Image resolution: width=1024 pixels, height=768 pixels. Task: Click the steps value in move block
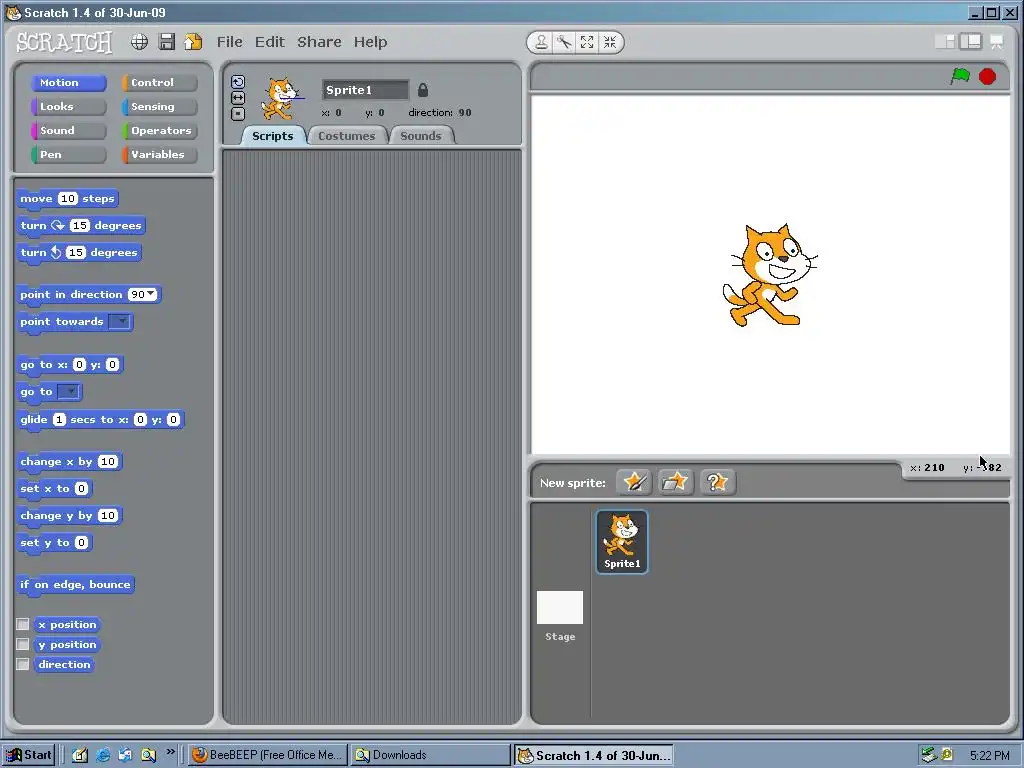point(68,199)
